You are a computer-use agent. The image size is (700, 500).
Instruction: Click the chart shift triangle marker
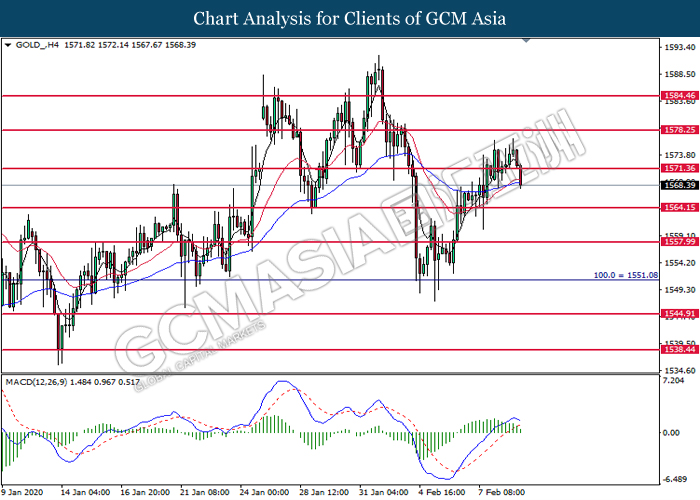(526, 40)
